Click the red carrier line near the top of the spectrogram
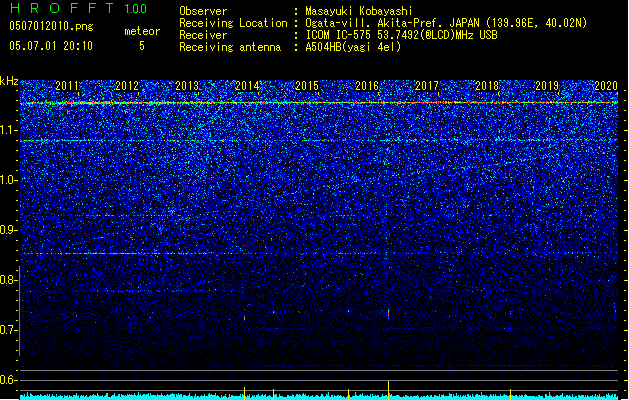Image resolution: width=629 pixels, height=400 pixels. tap(319, 103)
